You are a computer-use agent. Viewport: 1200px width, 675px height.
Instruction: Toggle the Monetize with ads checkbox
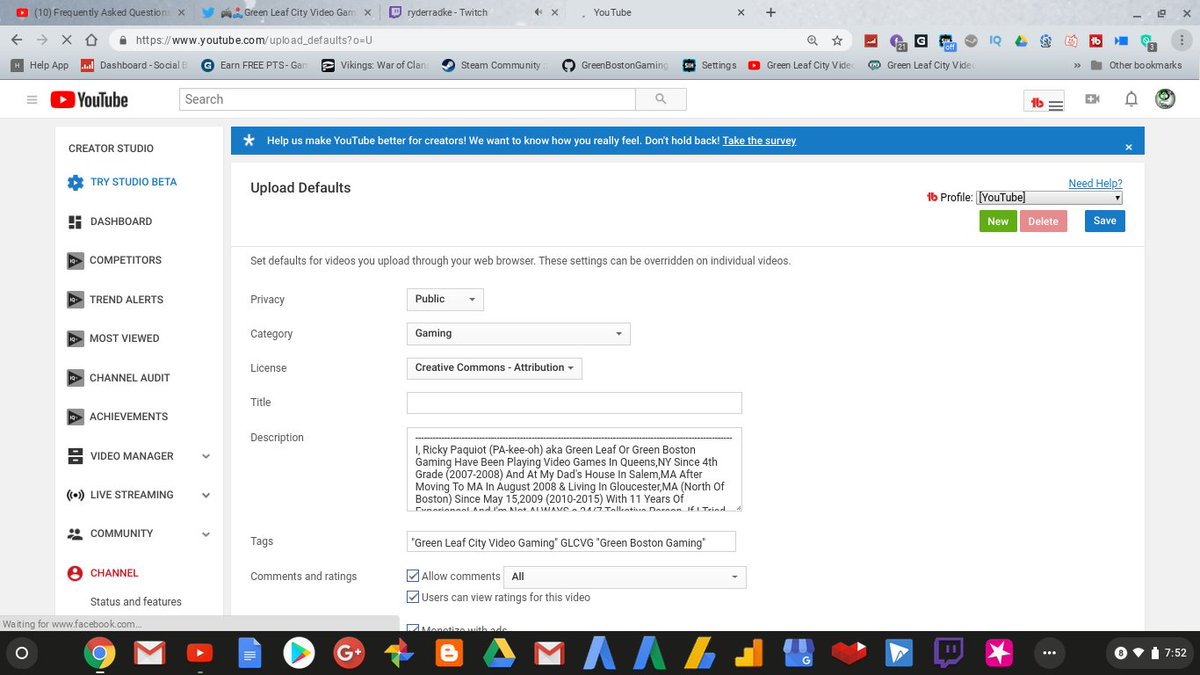pyautogui.click(x=413, y=630)
